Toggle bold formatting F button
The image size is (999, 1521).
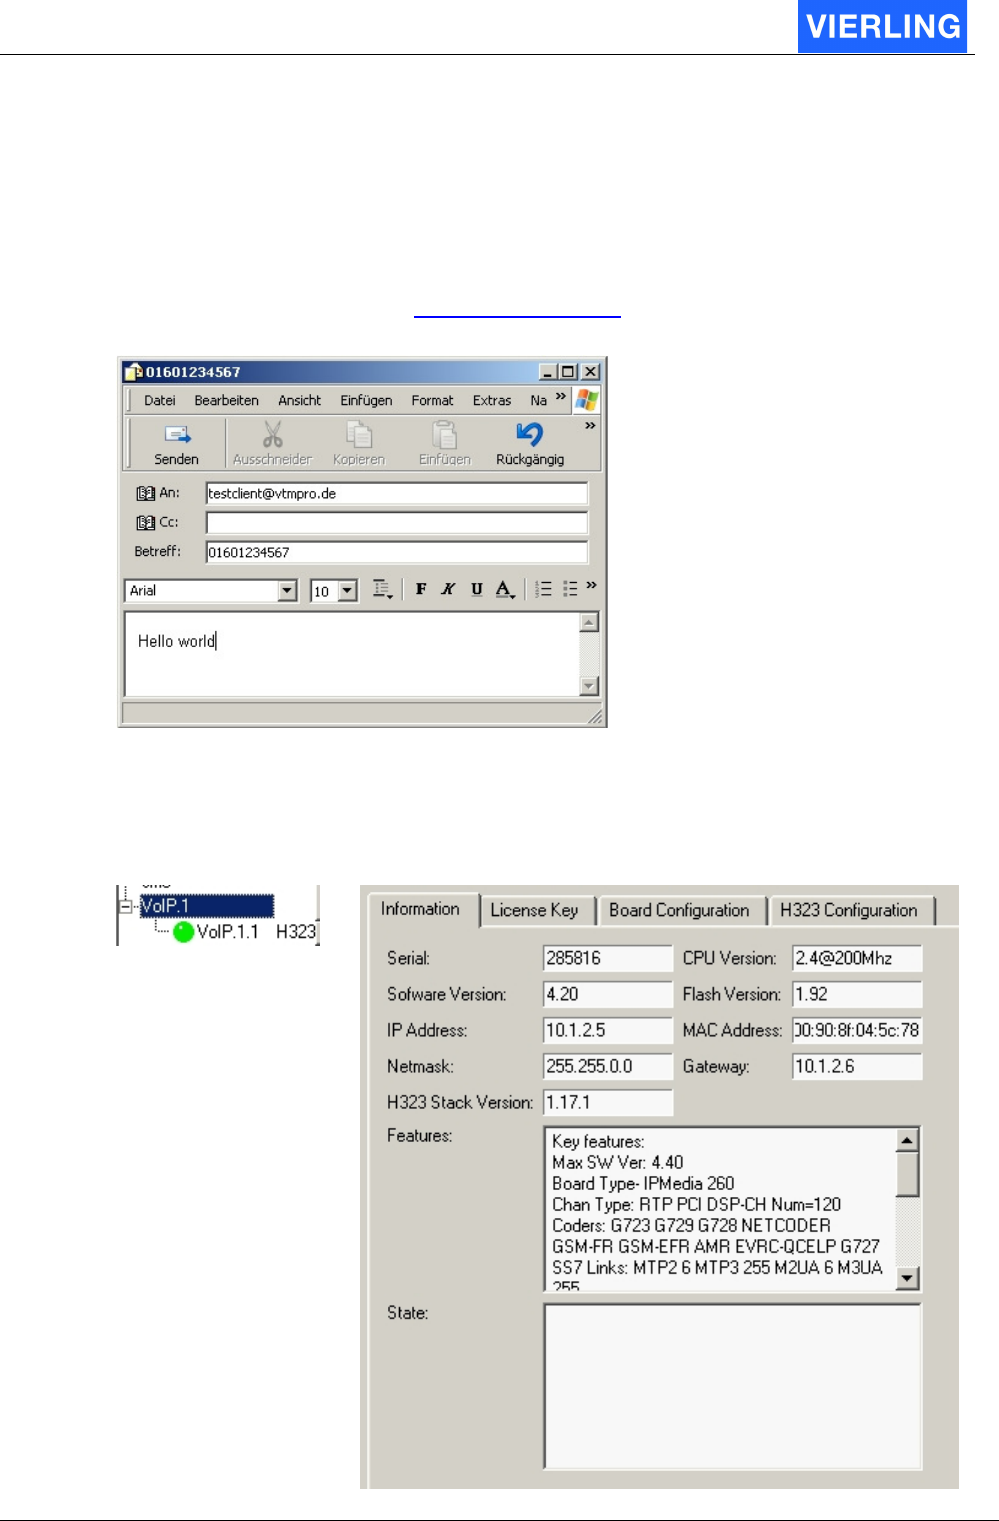[421, 589]
